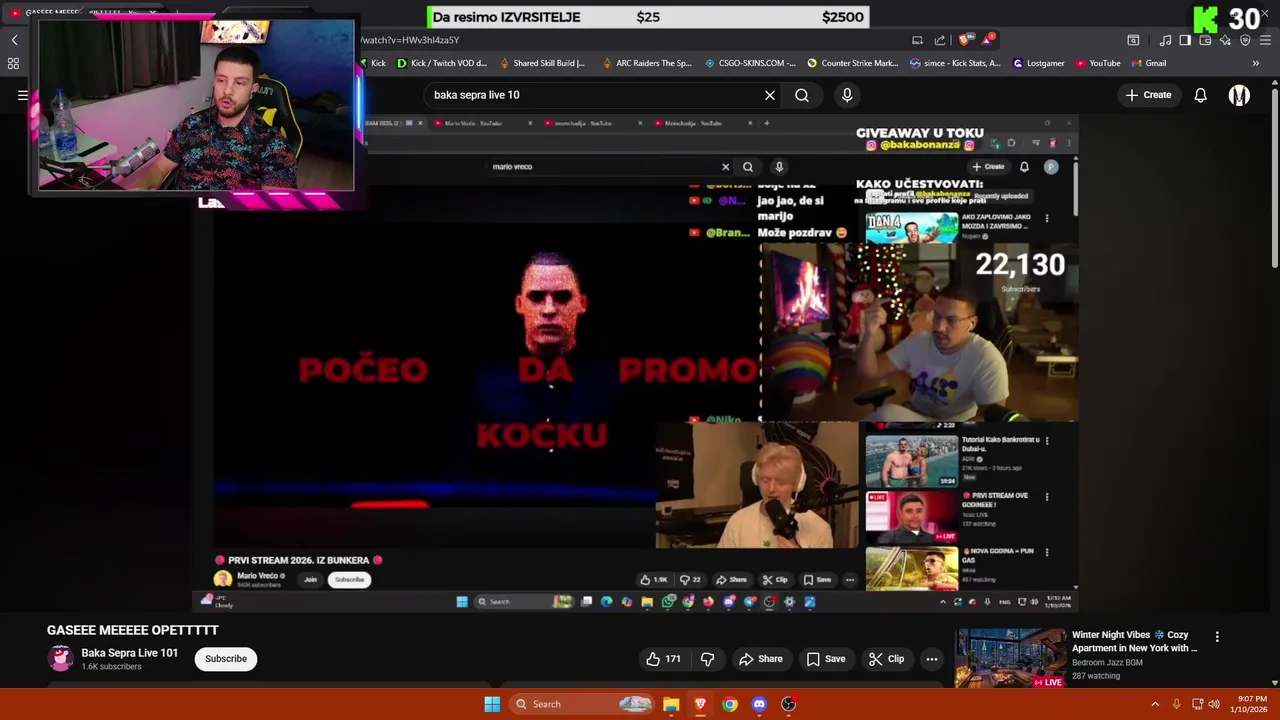
Task: Open Winter Night Vibes video title
Action: 1134,641
